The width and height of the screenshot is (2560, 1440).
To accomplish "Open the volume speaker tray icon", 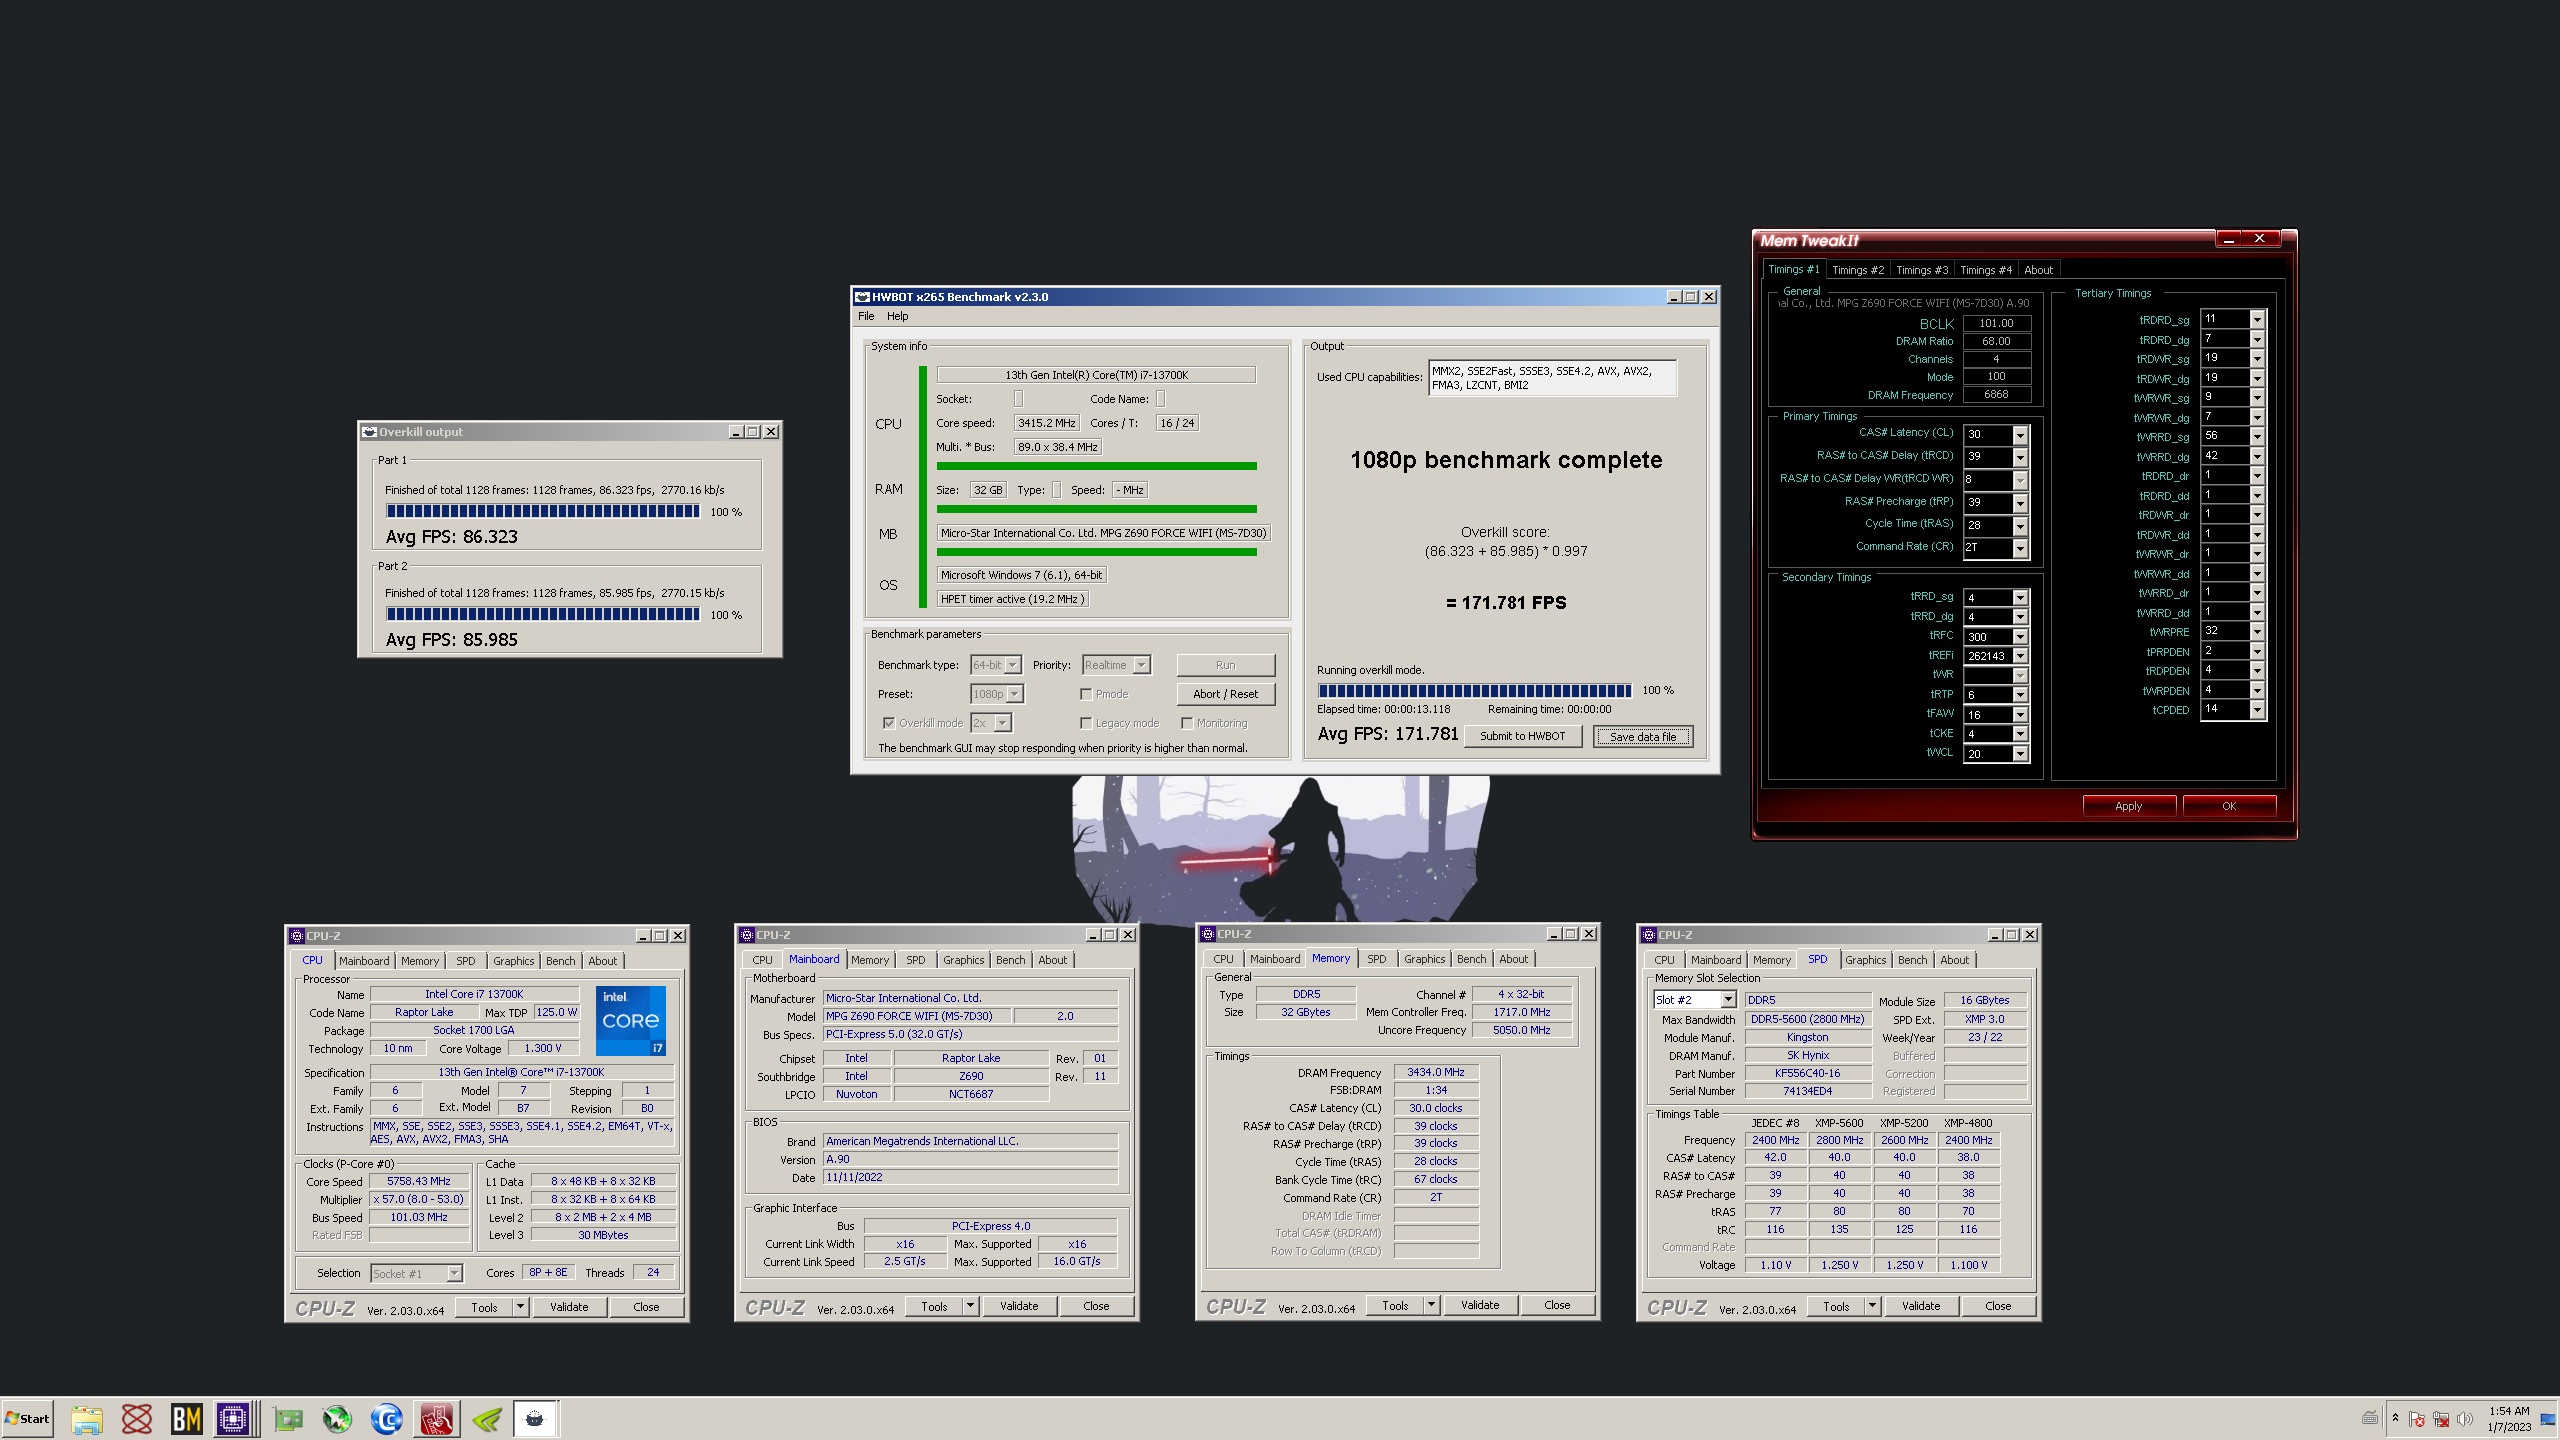I will point(2465,1419).
